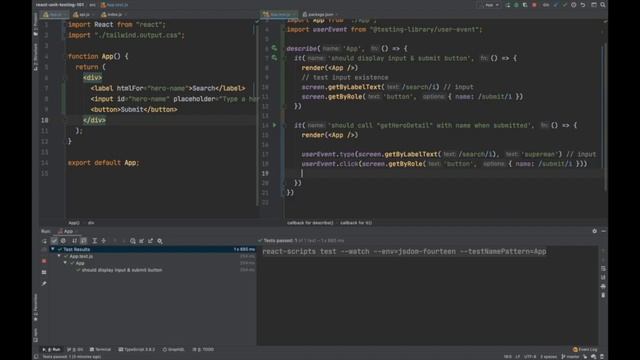Rerun tests using left rerun icon

click(x=44, y=241)
